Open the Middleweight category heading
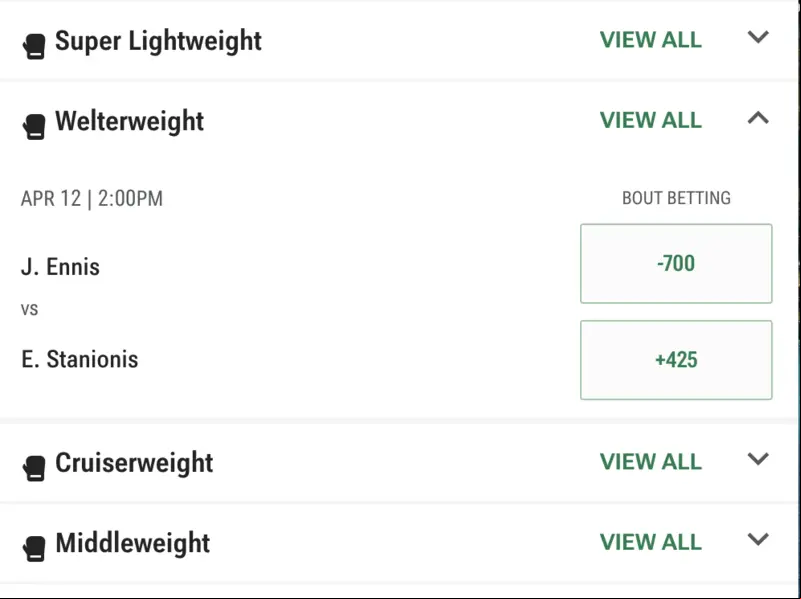This screenshot has width=801, height=599. (132, 543)
